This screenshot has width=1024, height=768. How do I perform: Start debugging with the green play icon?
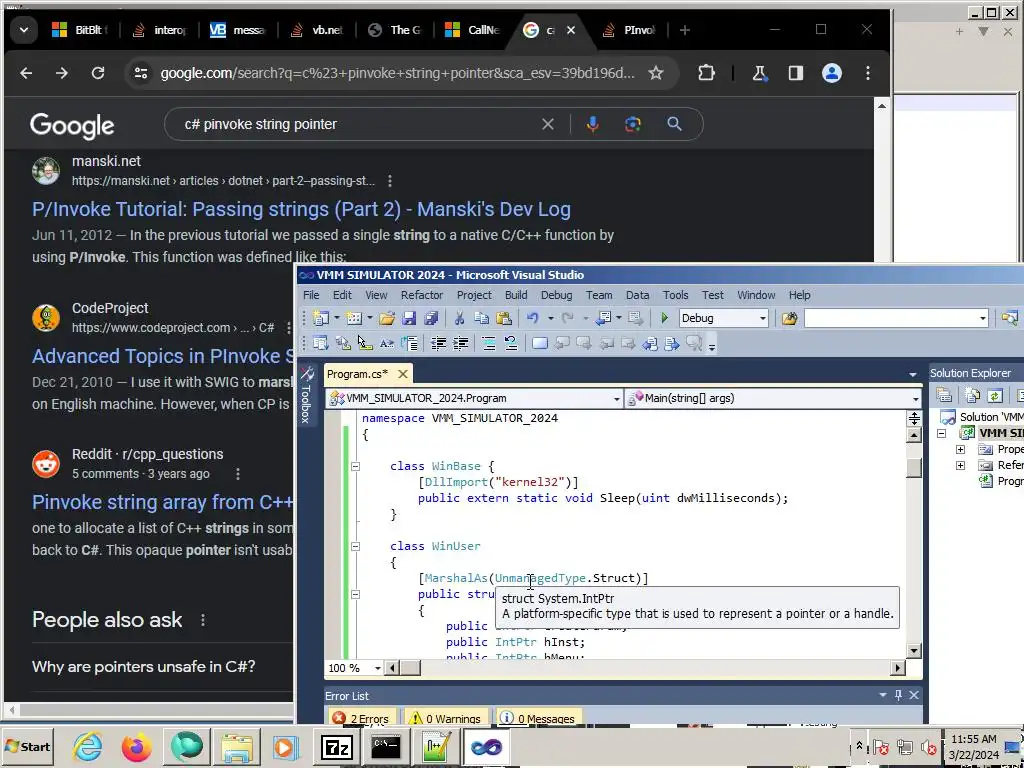tap(664, 318)
